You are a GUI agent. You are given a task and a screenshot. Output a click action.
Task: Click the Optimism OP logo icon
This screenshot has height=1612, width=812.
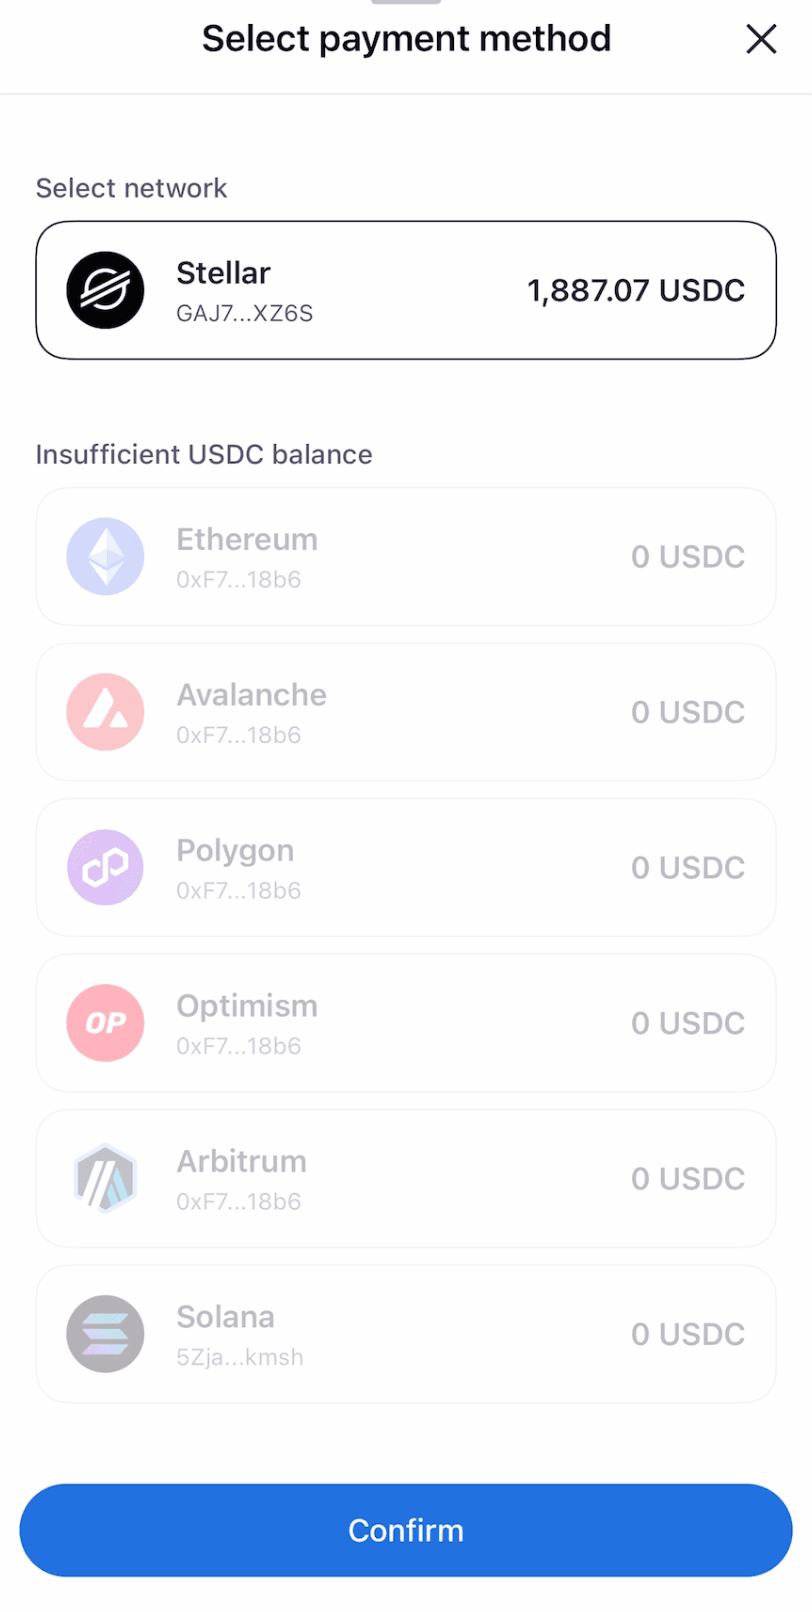coord(105,1023)
